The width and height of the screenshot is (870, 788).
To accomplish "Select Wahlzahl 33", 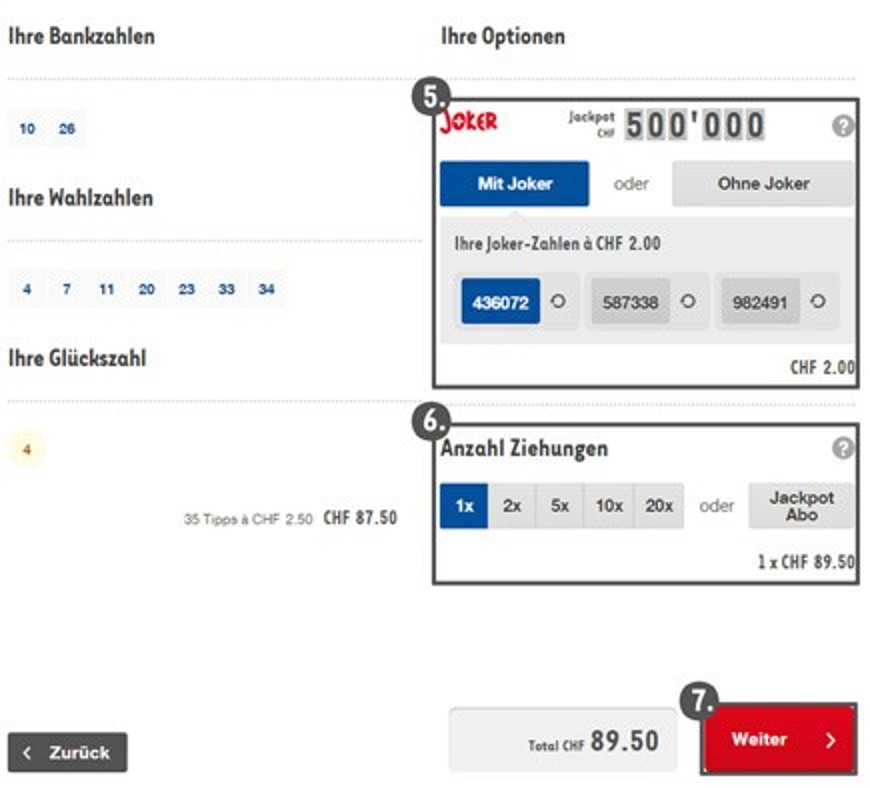I will coord(225,289).
